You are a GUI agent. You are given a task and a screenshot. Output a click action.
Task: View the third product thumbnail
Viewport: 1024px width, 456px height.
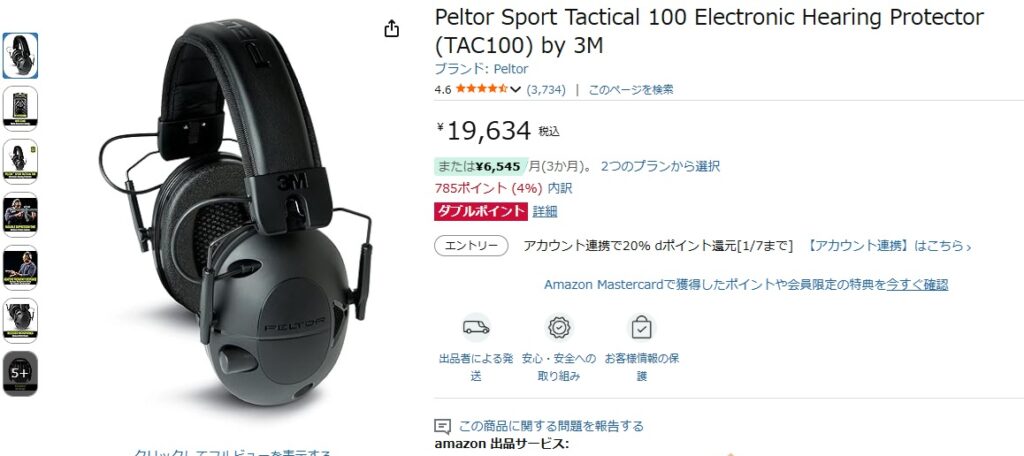pos(20,161)
